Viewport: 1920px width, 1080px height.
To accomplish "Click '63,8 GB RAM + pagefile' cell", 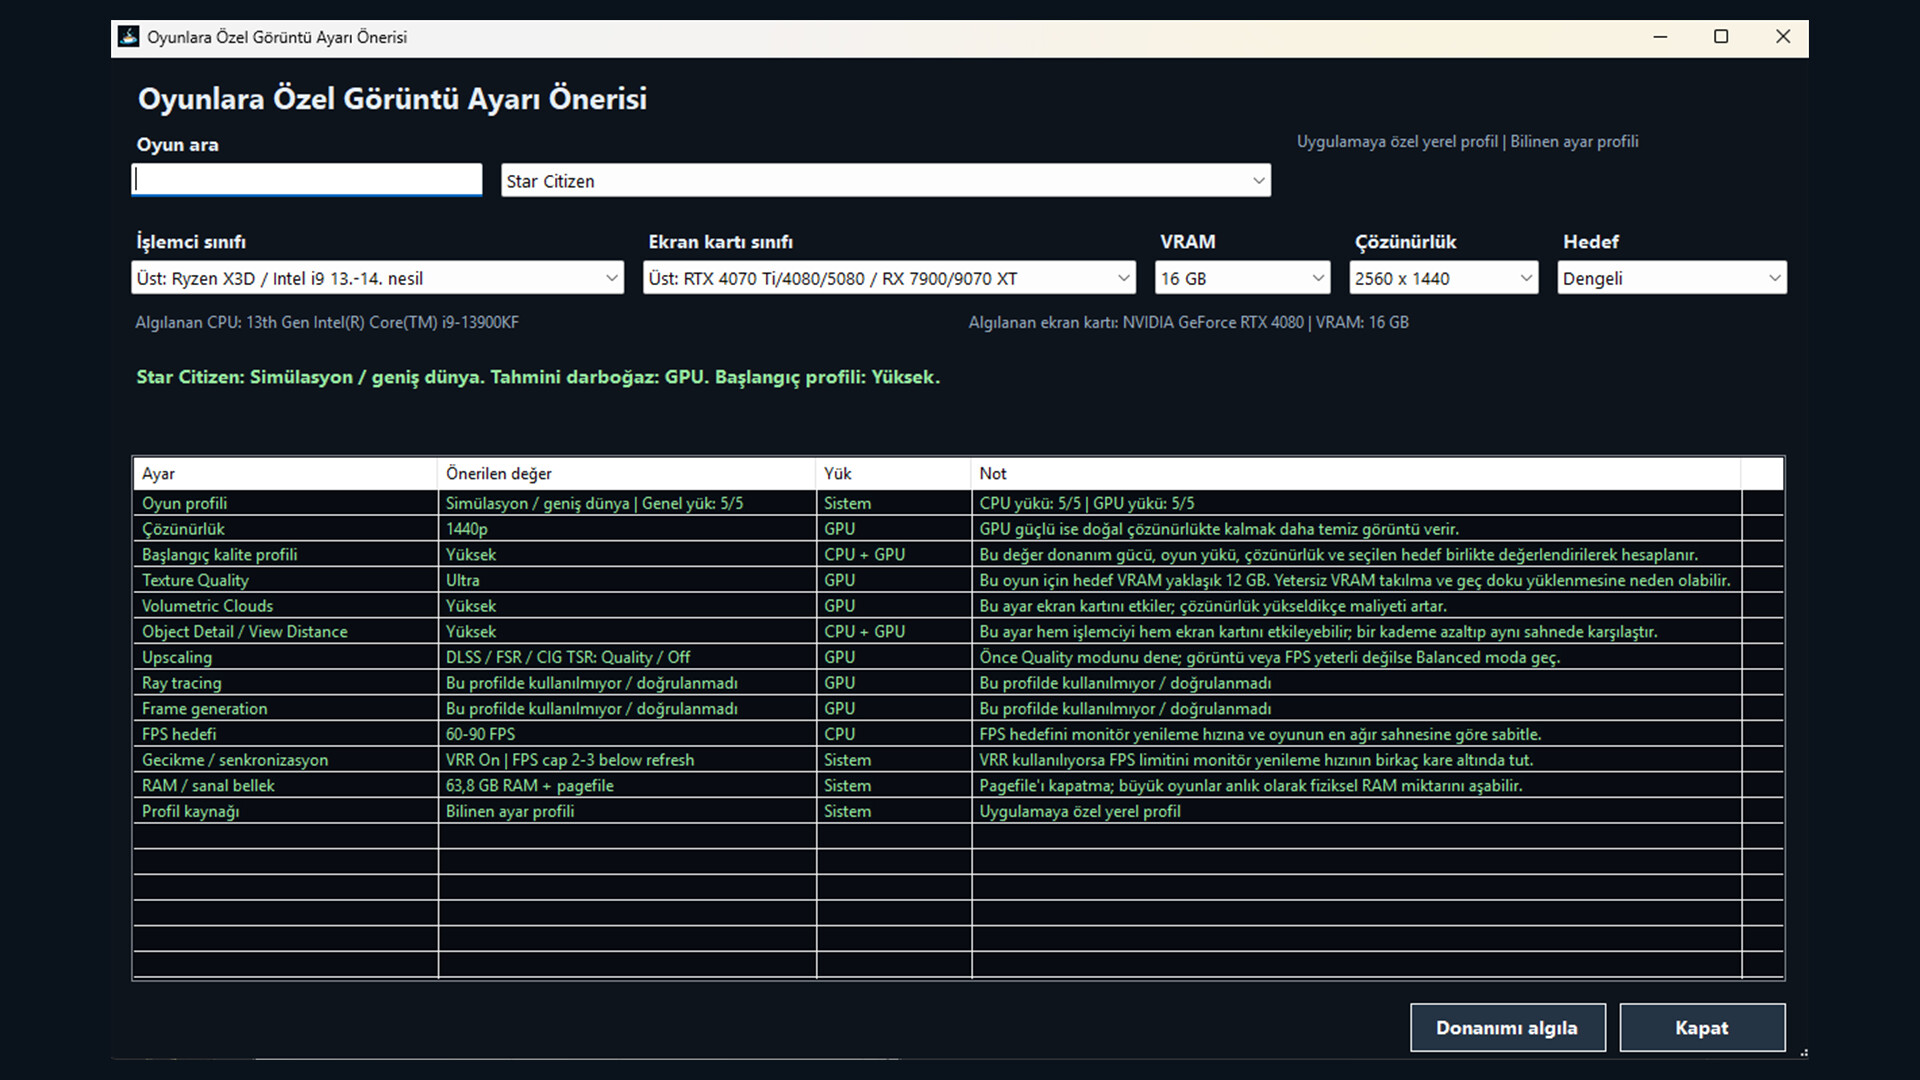I will pyautogui.click(x=627, y=786).
